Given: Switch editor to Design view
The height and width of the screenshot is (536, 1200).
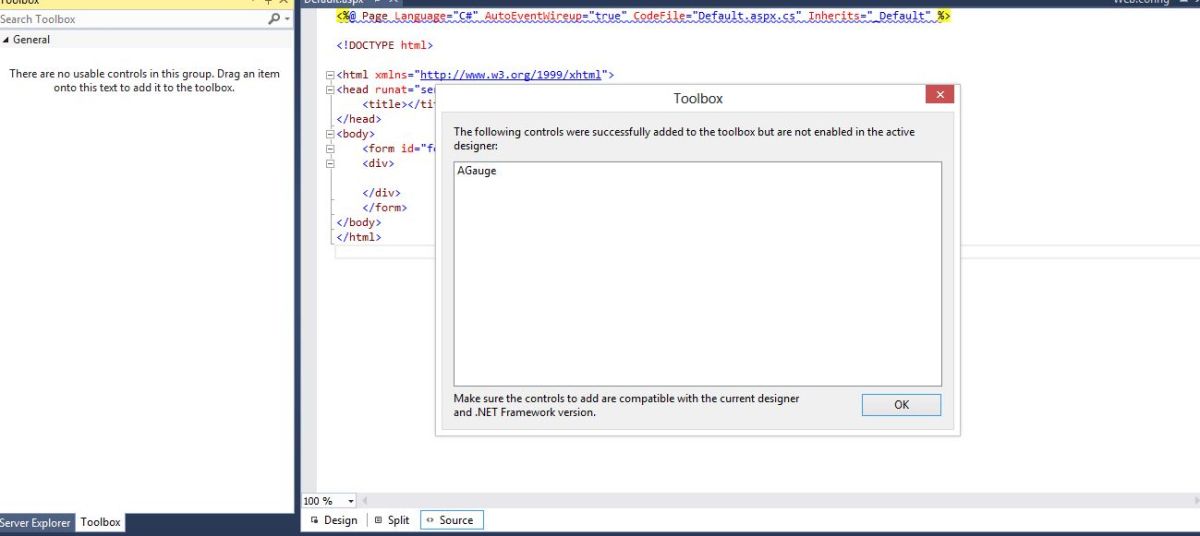Looking at the screenshot, I should (x=334, y=520).
